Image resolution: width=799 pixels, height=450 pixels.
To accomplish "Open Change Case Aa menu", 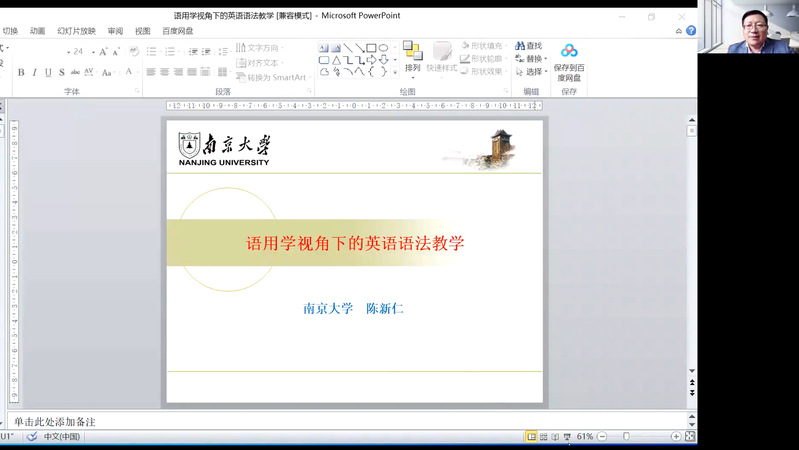I will coord(107,72).
